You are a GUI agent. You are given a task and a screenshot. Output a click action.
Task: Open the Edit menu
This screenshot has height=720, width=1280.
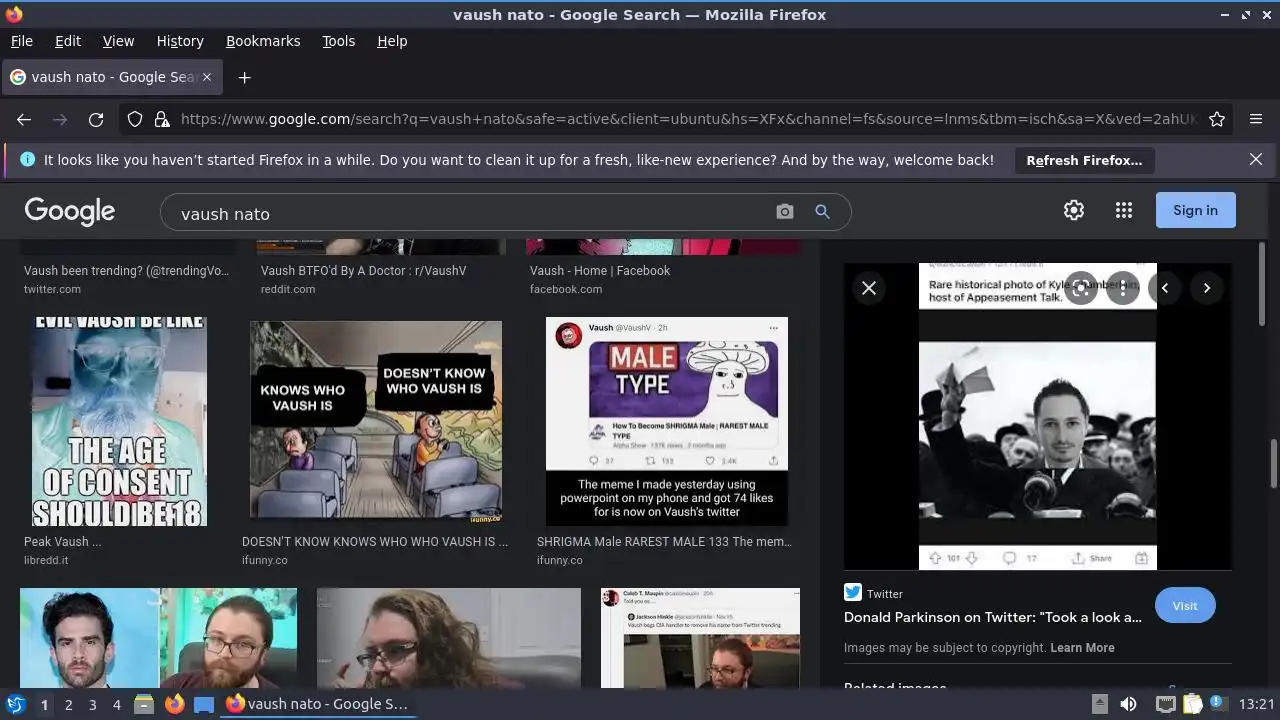[x=68, y=41]
